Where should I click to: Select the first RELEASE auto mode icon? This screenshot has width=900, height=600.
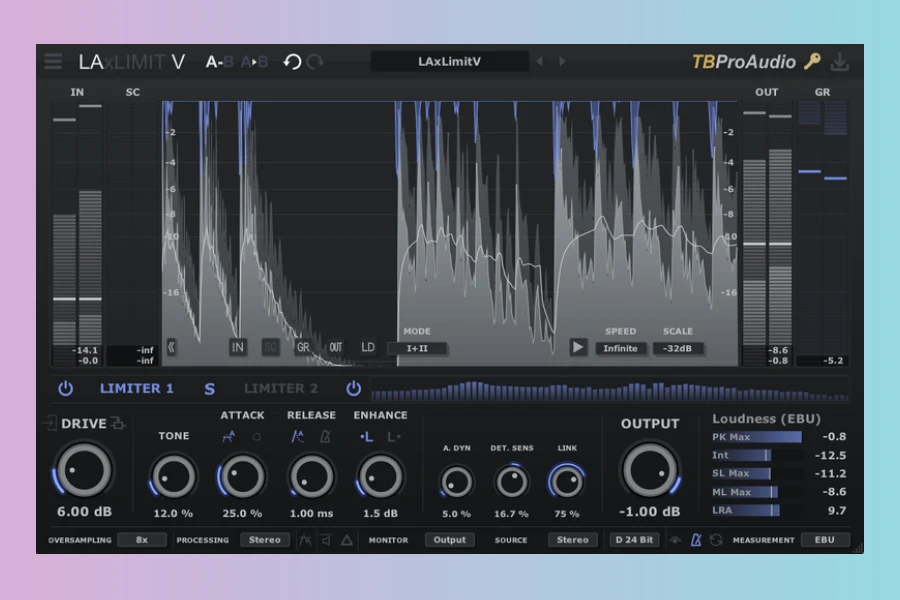(x=297, y=436)
